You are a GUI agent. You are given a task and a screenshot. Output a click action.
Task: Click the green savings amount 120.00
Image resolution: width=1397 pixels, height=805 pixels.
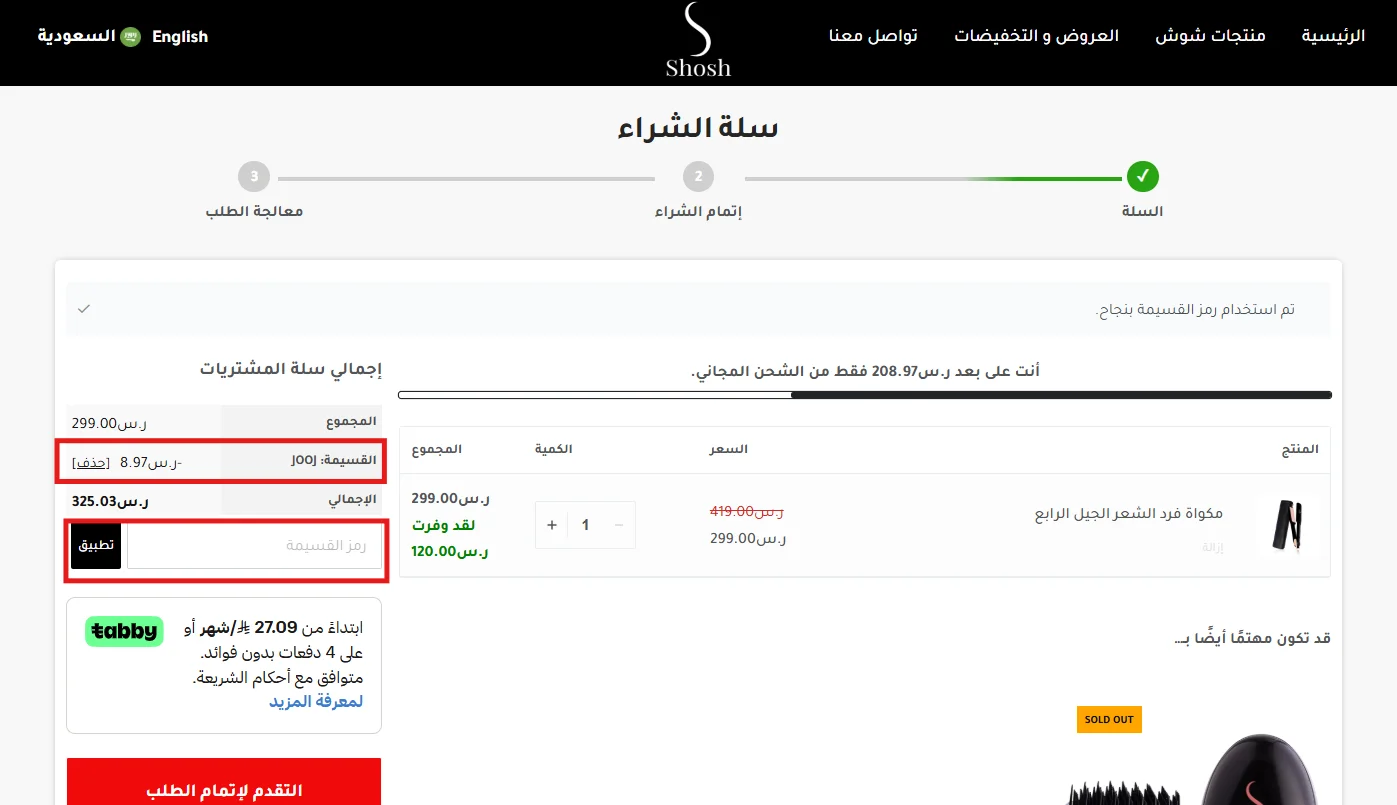(451, 551)
